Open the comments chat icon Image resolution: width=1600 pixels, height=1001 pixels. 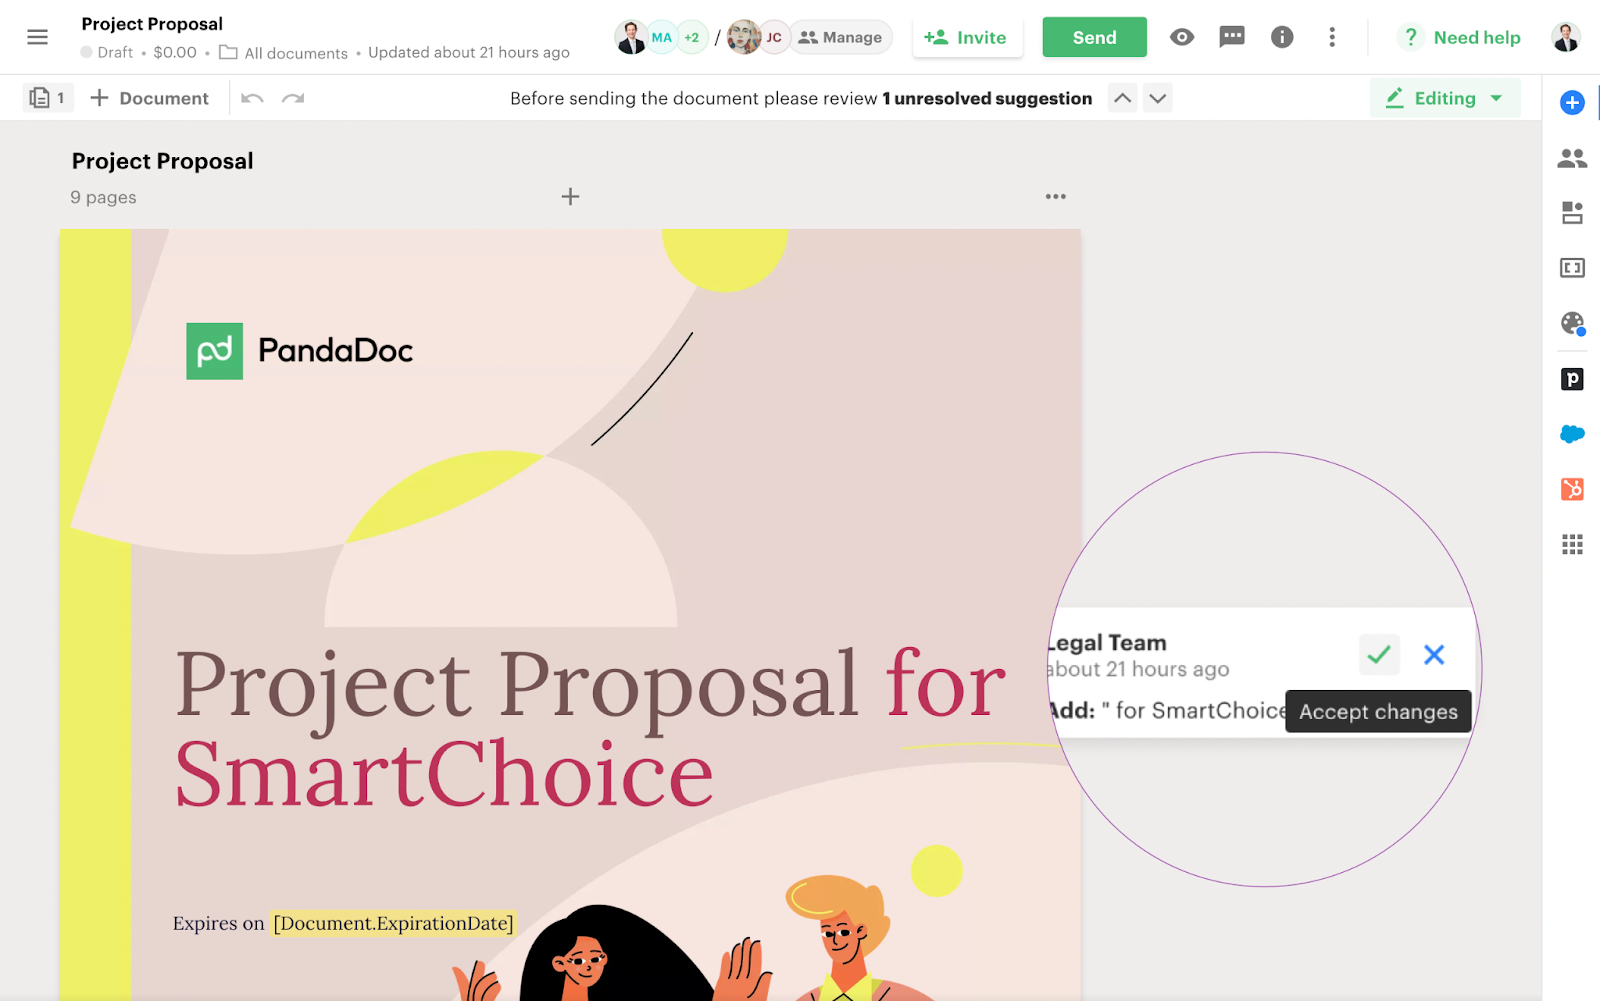tap(1232, 37)
